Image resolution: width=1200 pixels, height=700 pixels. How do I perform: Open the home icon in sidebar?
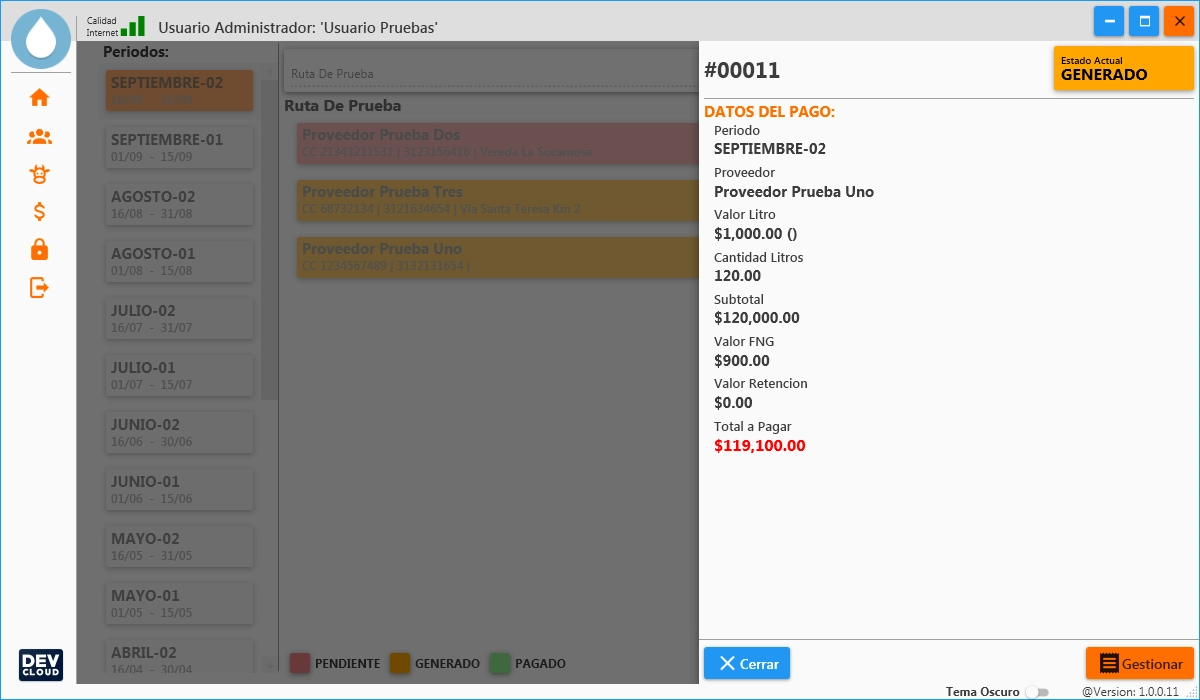pyautogui.click(x=39, y=98)
